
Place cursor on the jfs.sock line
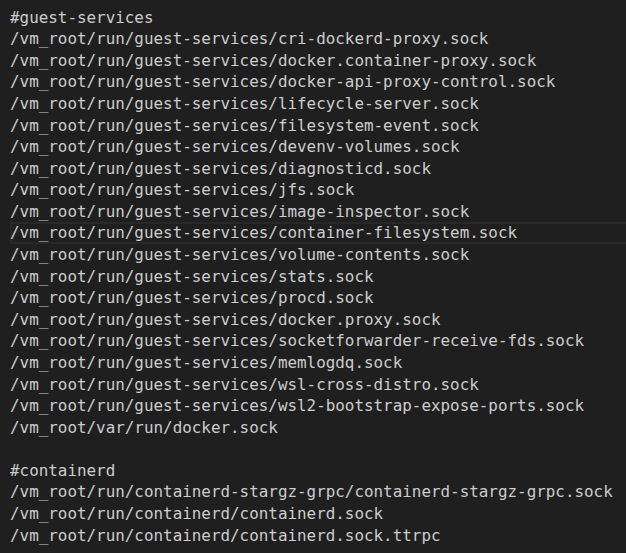pyautogui.click(x=182, y=190)
